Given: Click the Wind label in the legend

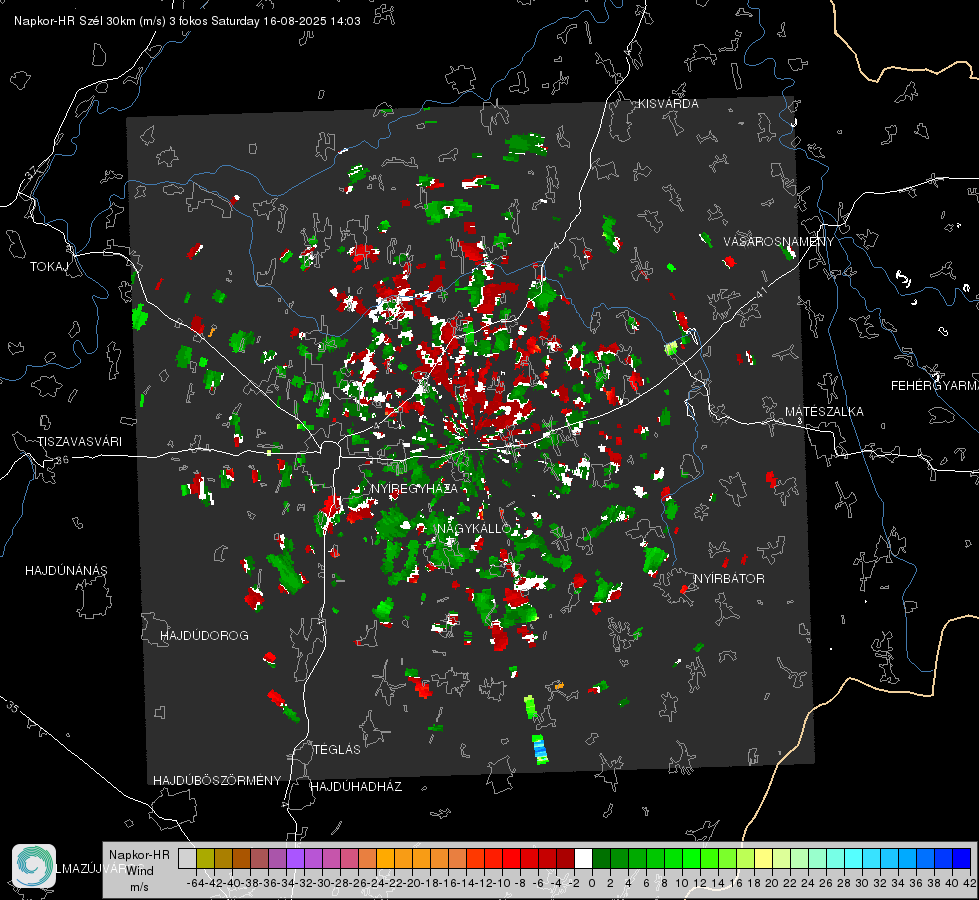Looking at the screenshot, I should coord(140,871).
